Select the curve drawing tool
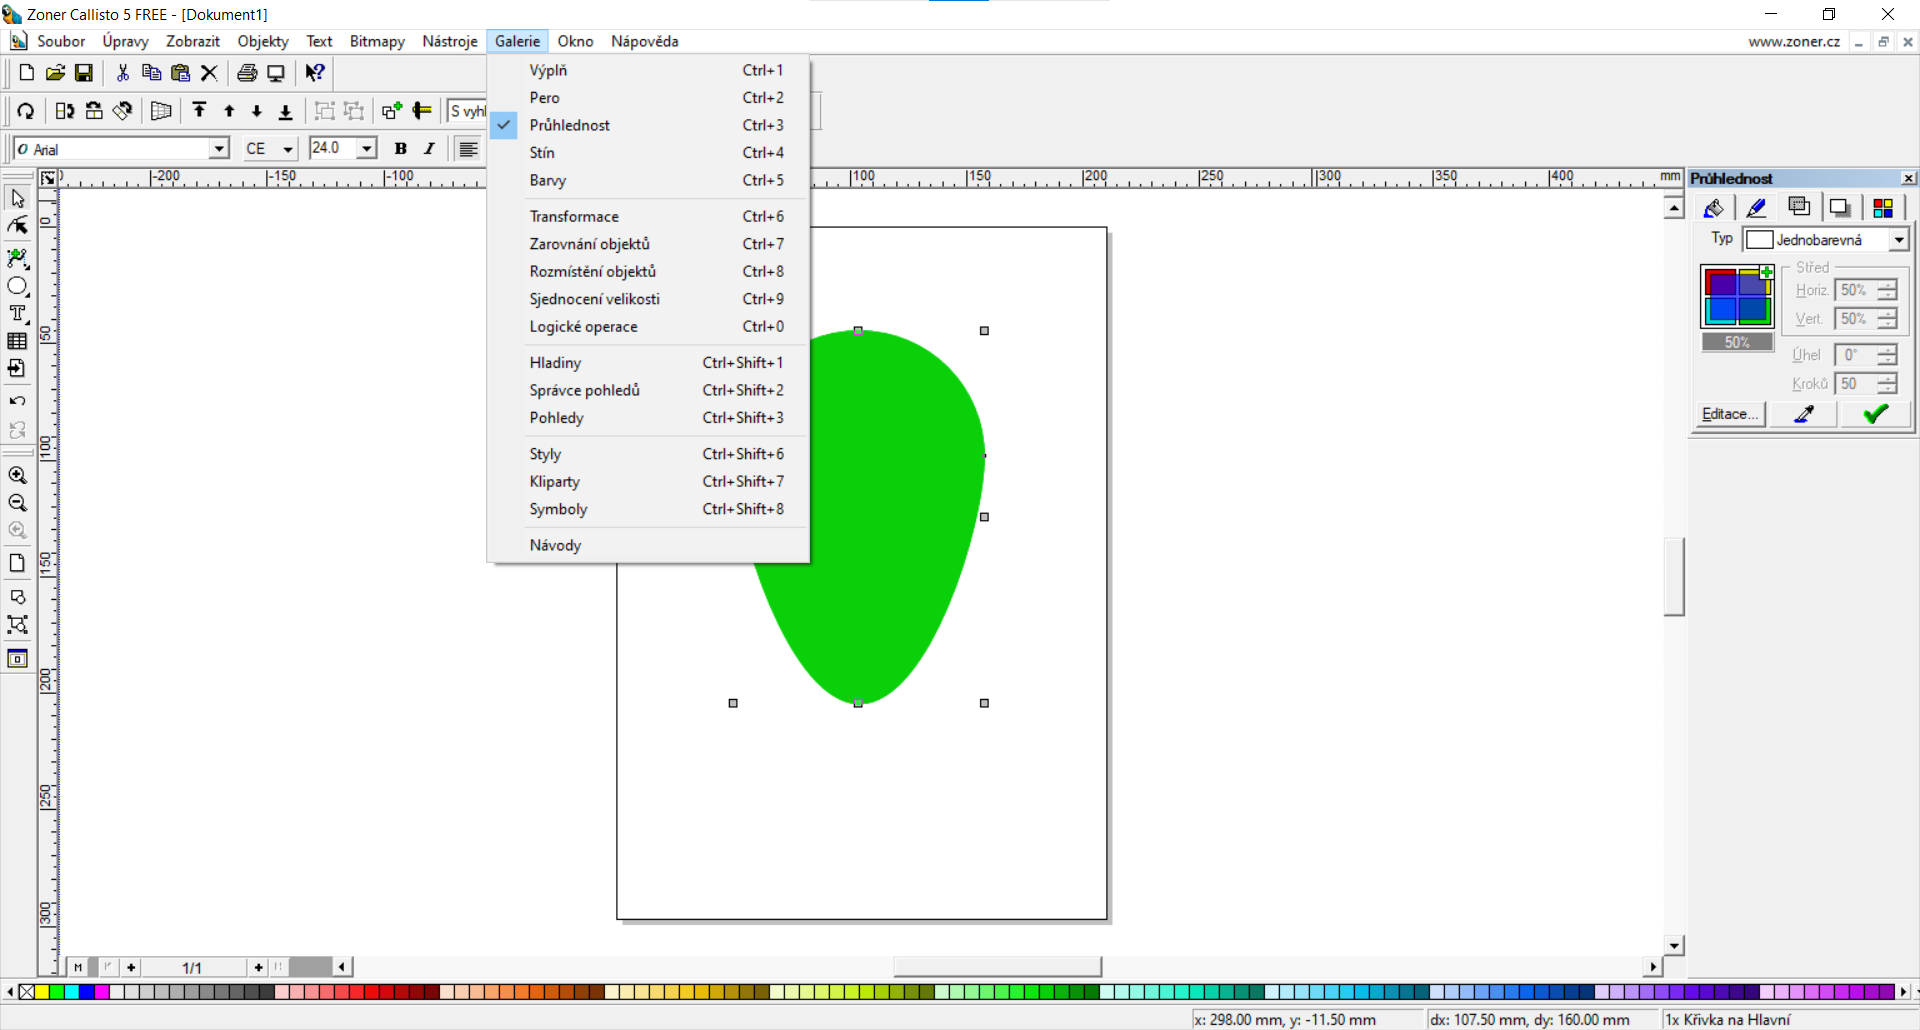Viewport: 1920px width, 1030px height. (x=17, y=259)
